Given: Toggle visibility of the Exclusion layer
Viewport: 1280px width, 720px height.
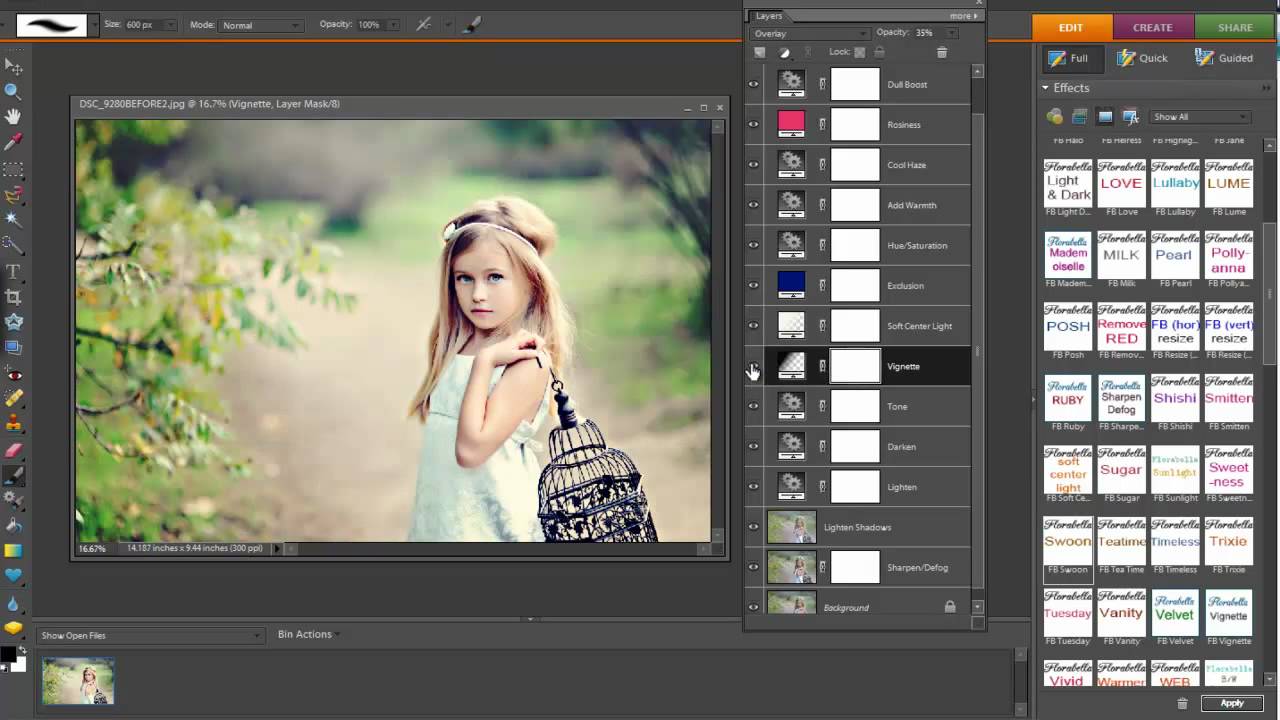Looking at the screenshot, I should tap(753, 286).
